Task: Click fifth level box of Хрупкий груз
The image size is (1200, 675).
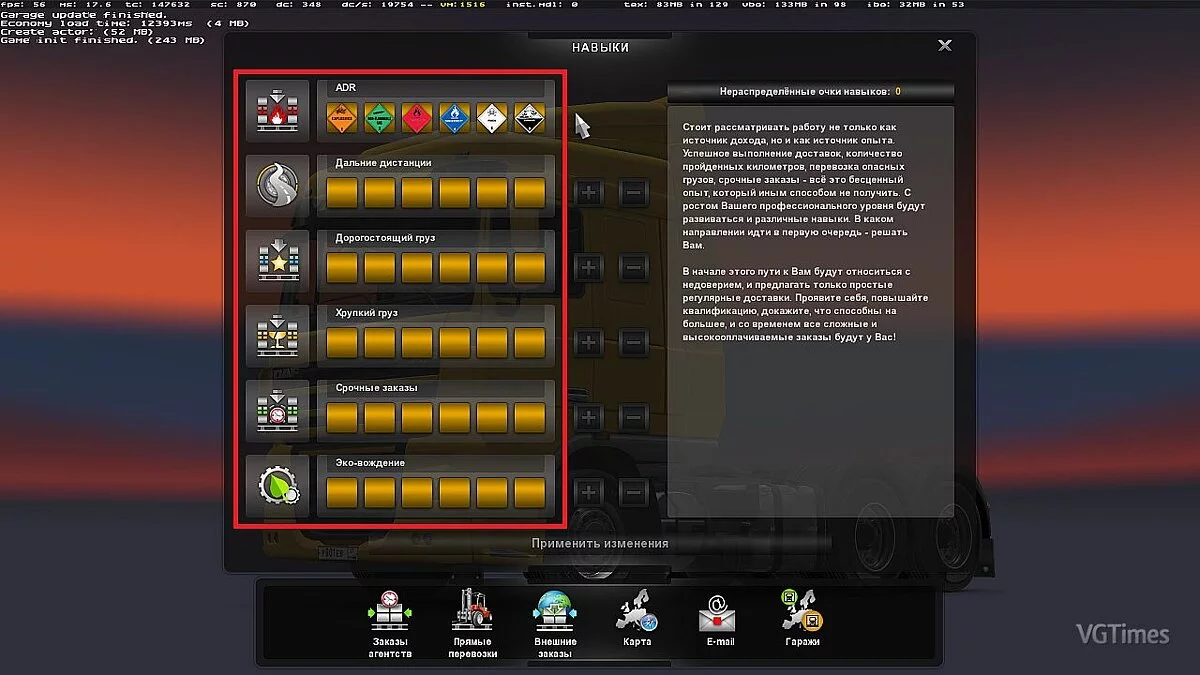Action: pyautogui.click(x=492, y=343)
